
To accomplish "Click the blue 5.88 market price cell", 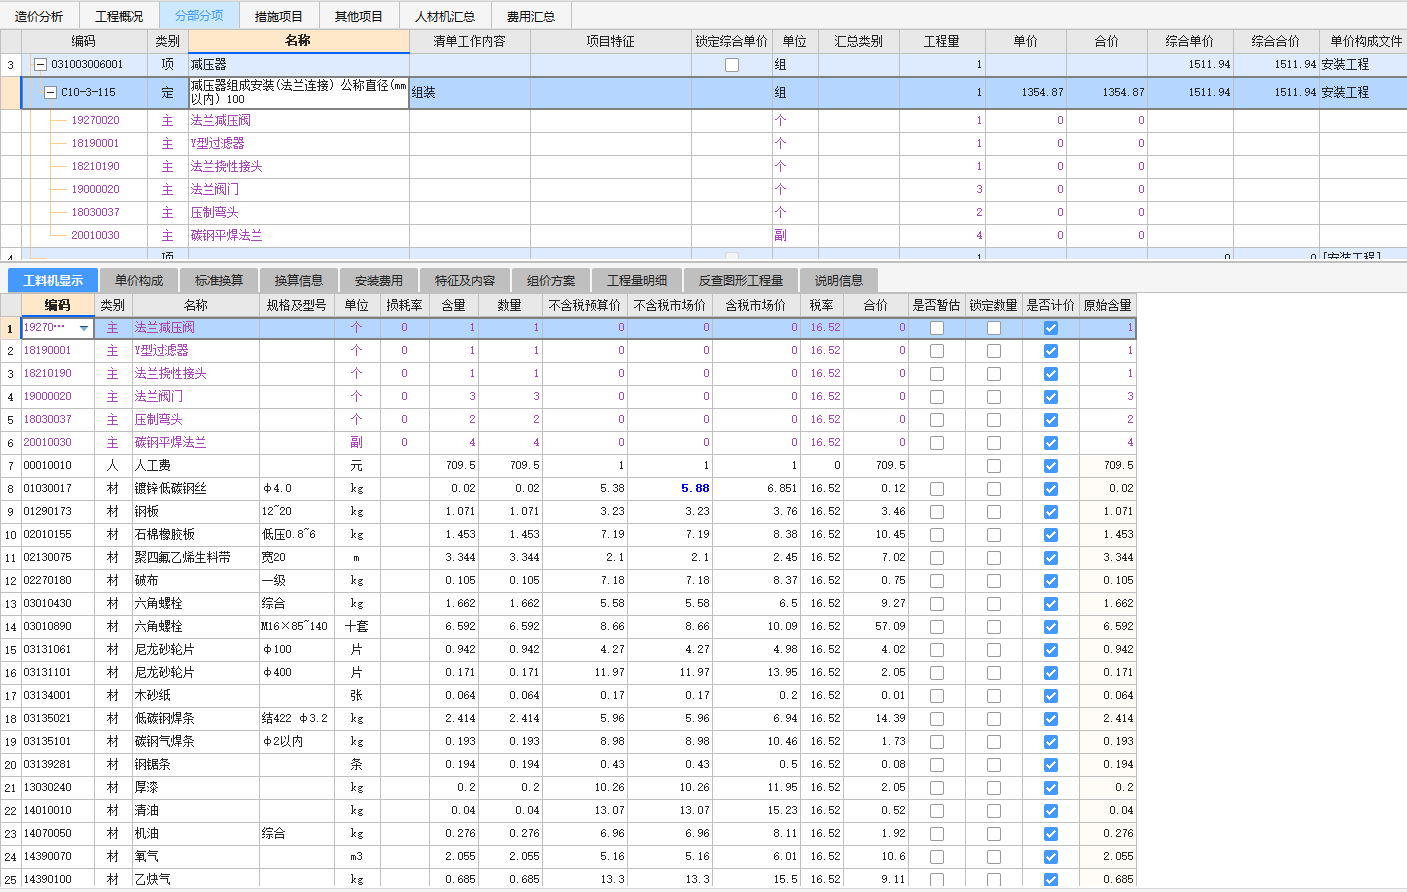I will pyautogui.click(x=670, y=489).
